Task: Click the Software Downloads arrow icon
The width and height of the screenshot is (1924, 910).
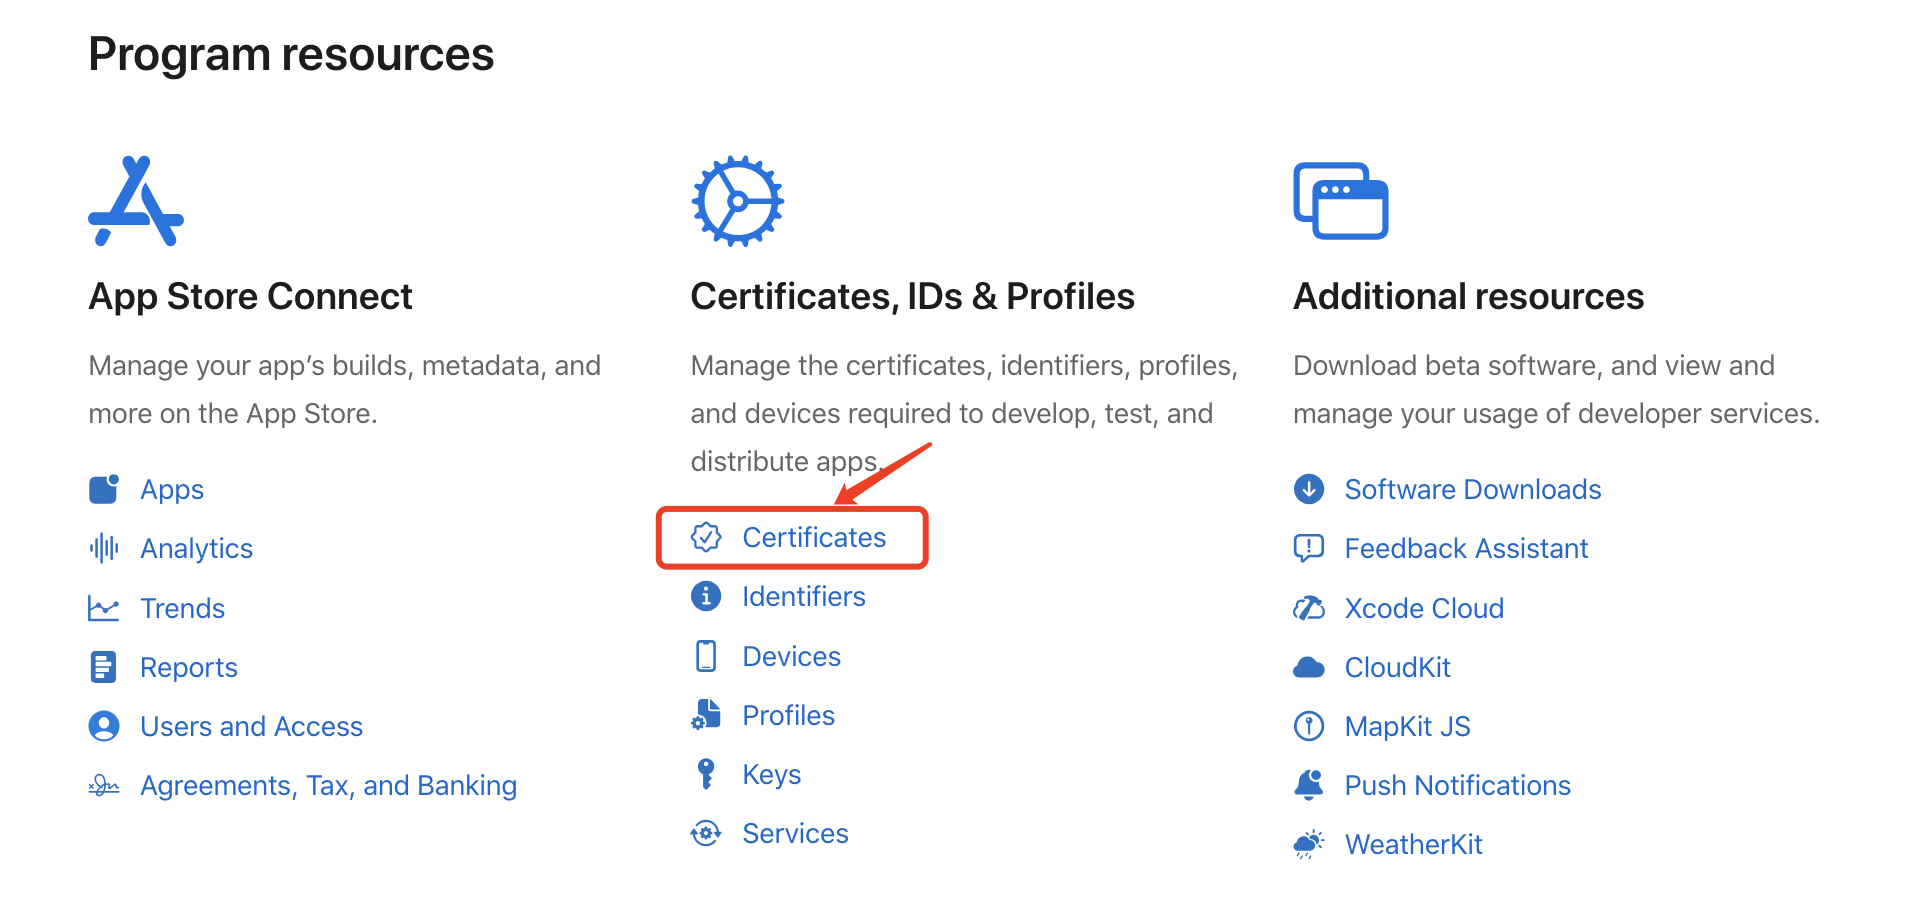Action: (x=1308, y=489)
